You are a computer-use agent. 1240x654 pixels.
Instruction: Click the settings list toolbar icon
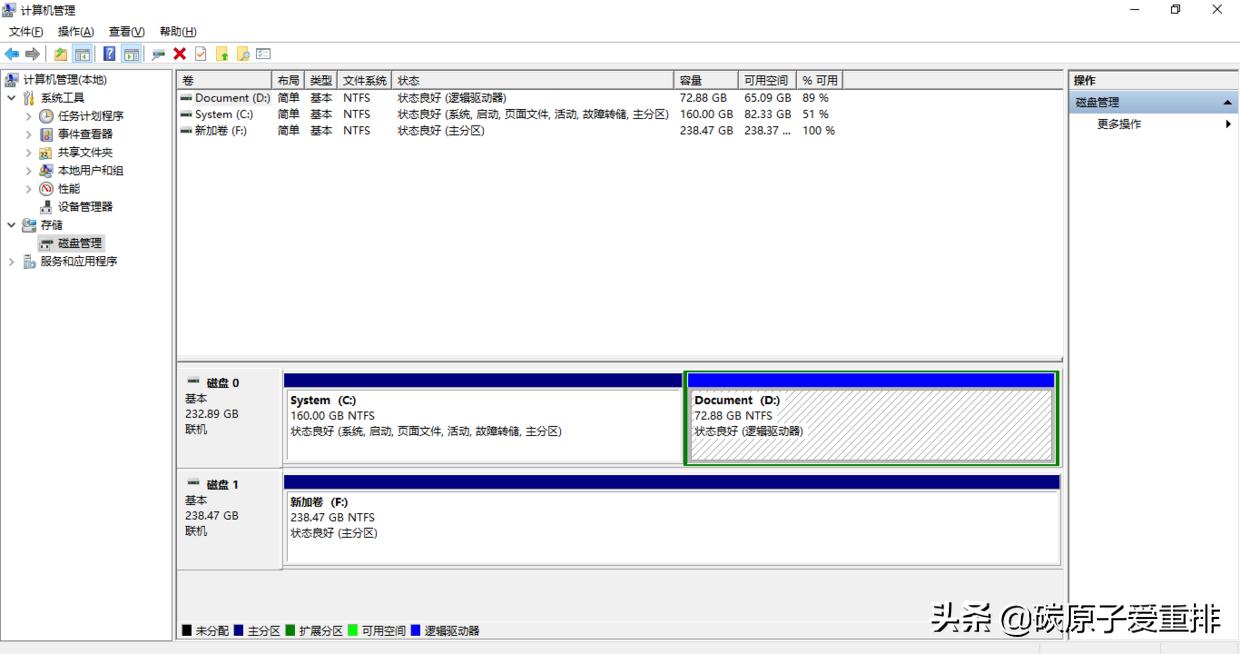(264, 54)
